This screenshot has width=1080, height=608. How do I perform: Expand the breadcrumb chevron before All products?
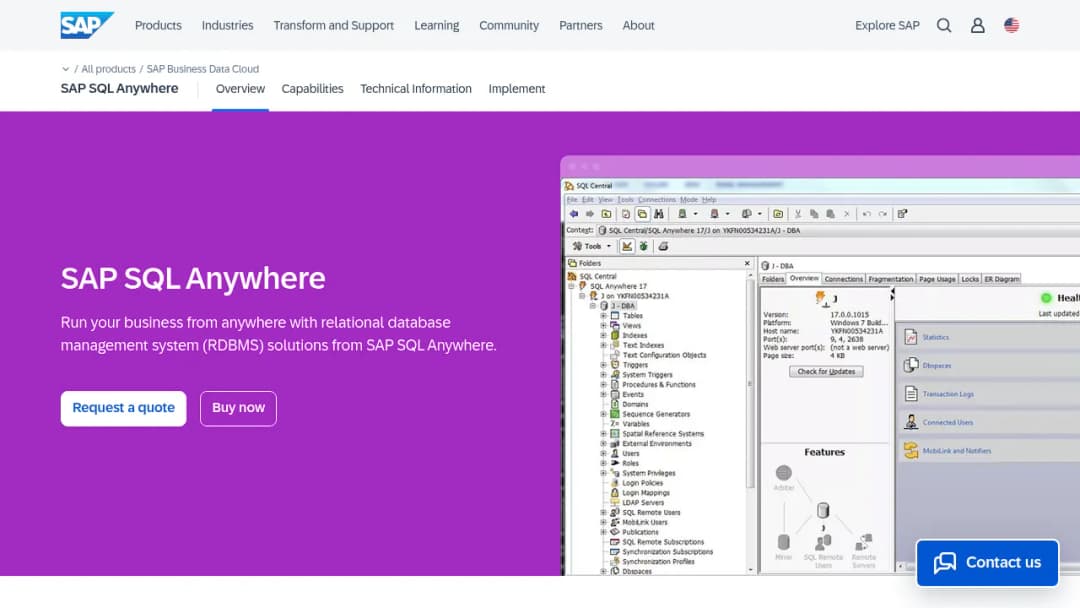pyautogui.click(x=65, y=69)
